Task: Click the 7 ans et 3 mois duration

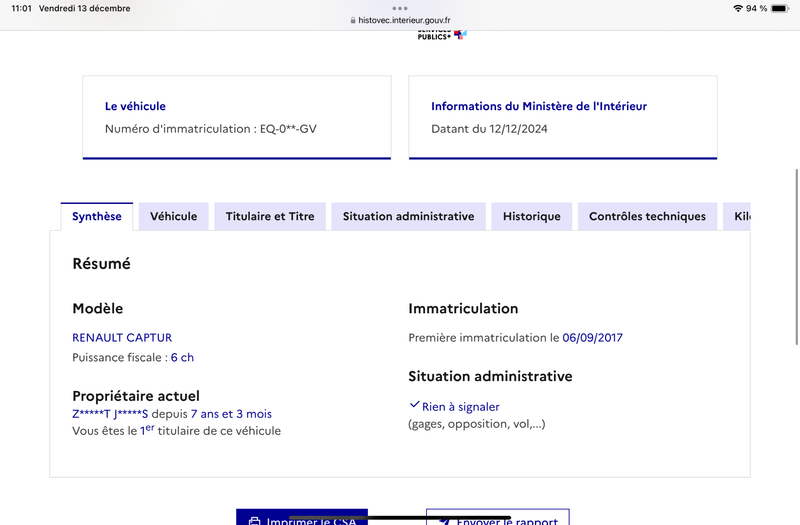Action: 231,414
